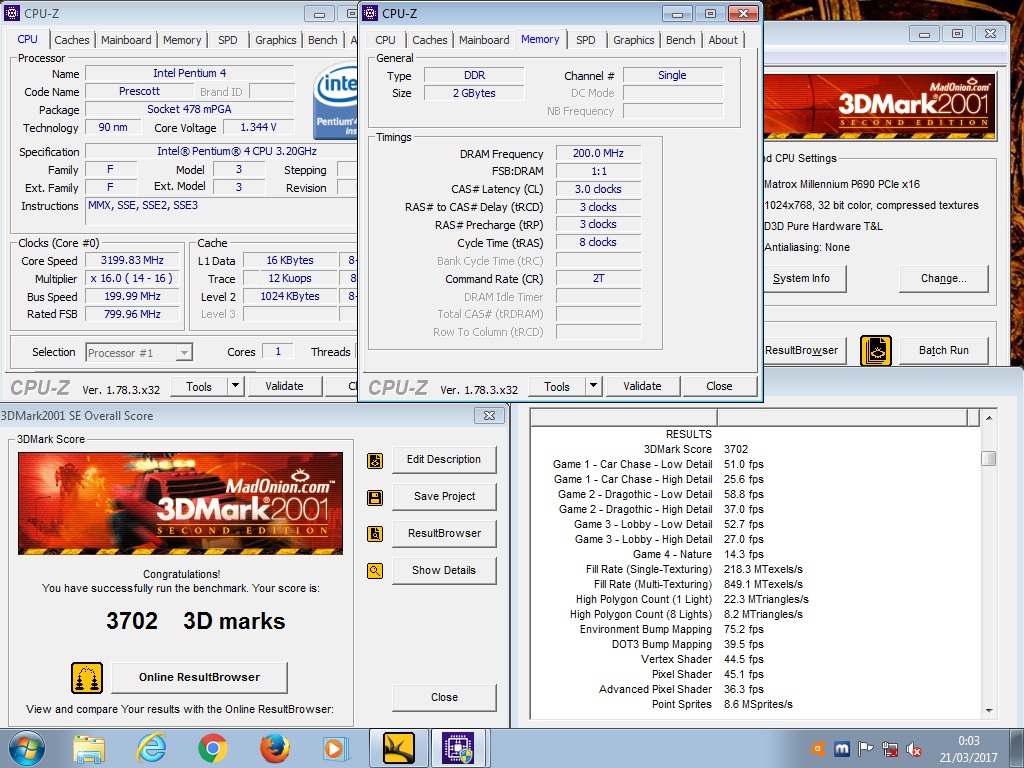Viewport: 1024px width, 768px height.
Task: Click the 'Game 4 - Nature' results row
Action: pyautogui.click(x=698, y=554)
